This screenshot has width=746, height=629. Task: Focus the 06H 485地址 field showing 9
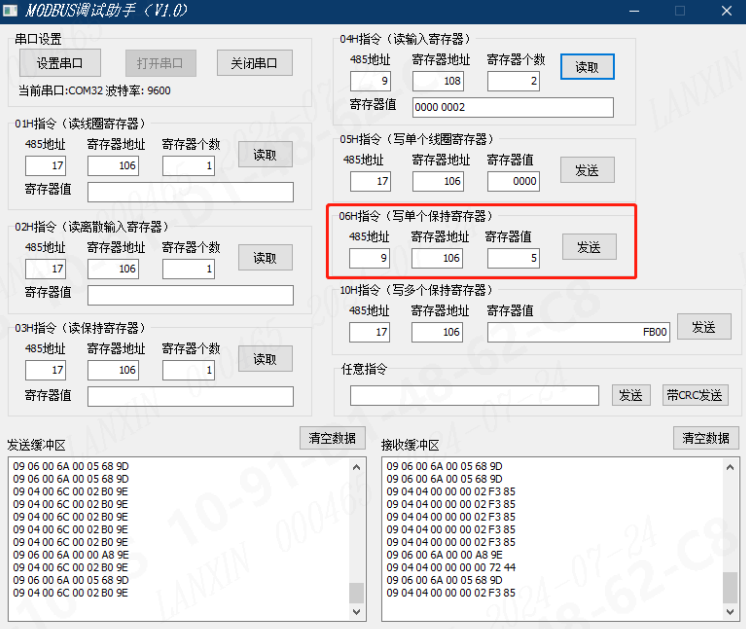pos(370,258)
